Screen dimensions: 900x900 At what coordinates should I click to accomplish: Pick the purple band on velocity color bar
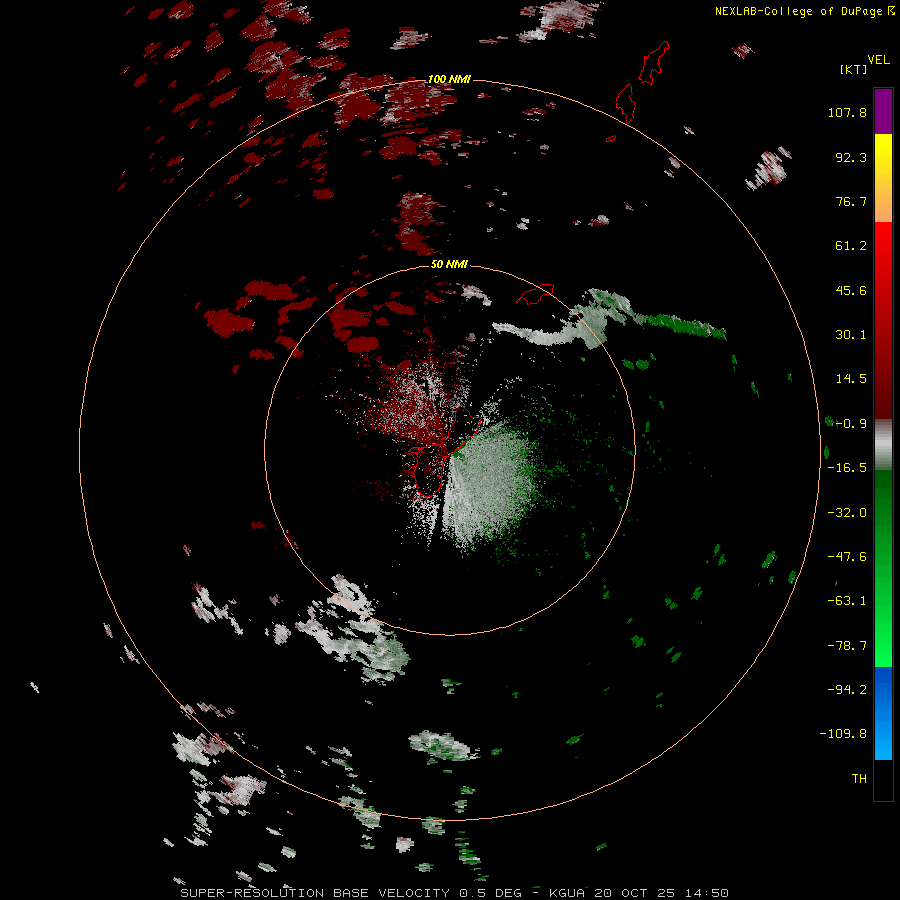pyautogui.click(x=883, y=111)
